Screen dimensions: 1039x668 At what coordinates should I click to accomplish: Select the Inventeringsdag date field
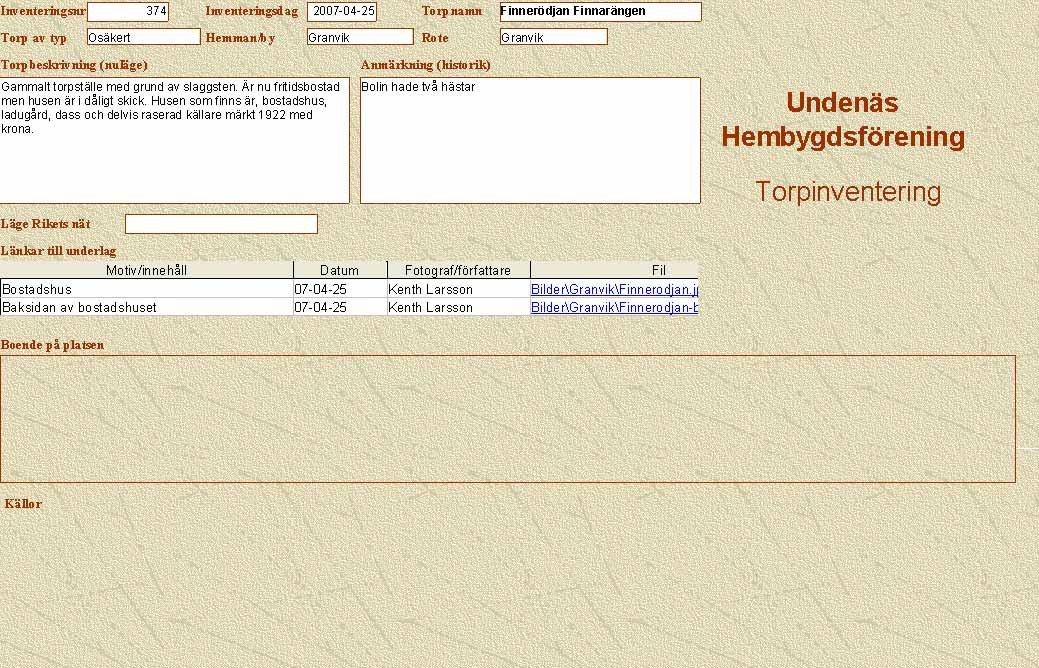(x=342, y=12)
